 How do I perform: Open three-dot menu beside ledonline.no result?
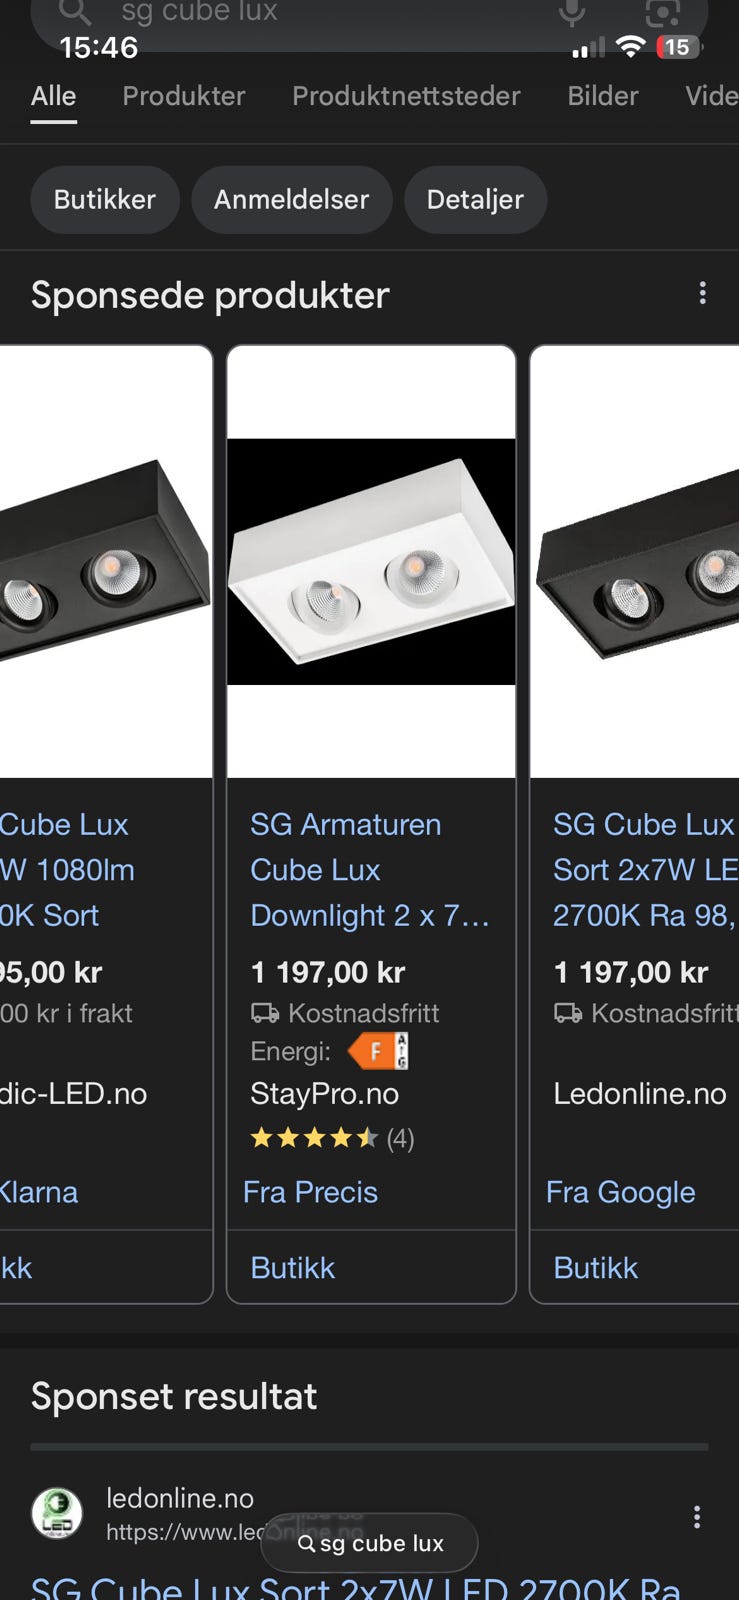[x=696, y=1517]
